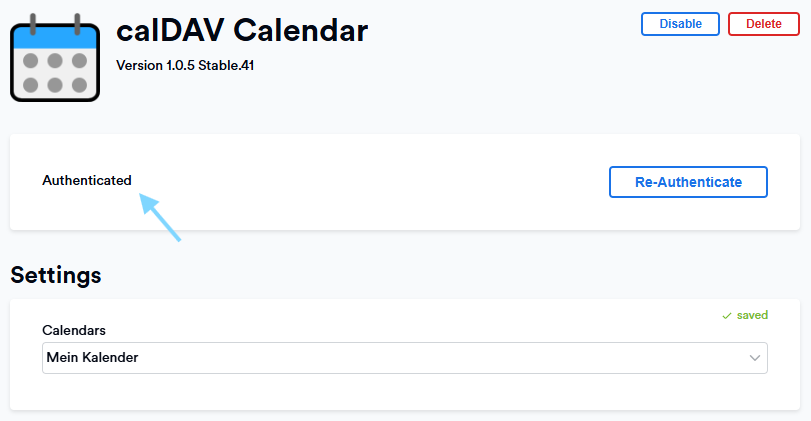Delete the calDAV Calendar plugin
811x421 pixels.
tap(763, 24)
